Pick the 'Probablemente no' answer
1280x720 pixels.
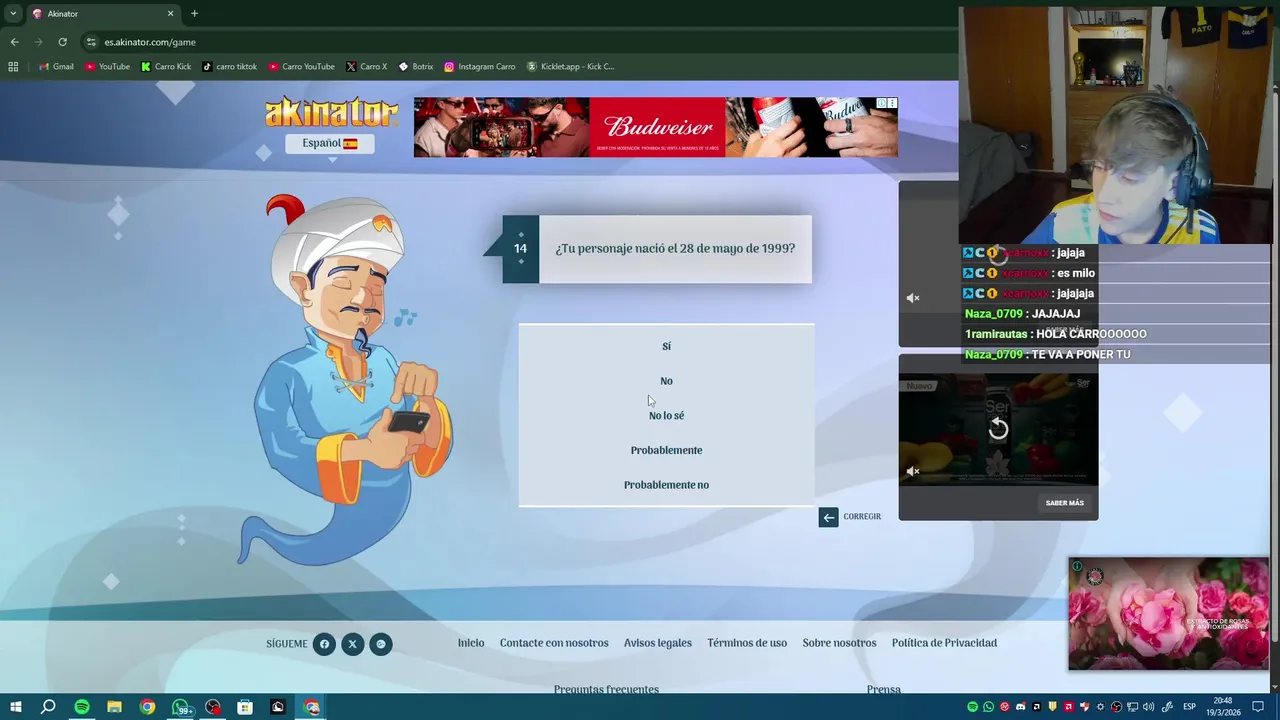coord(666,485)
